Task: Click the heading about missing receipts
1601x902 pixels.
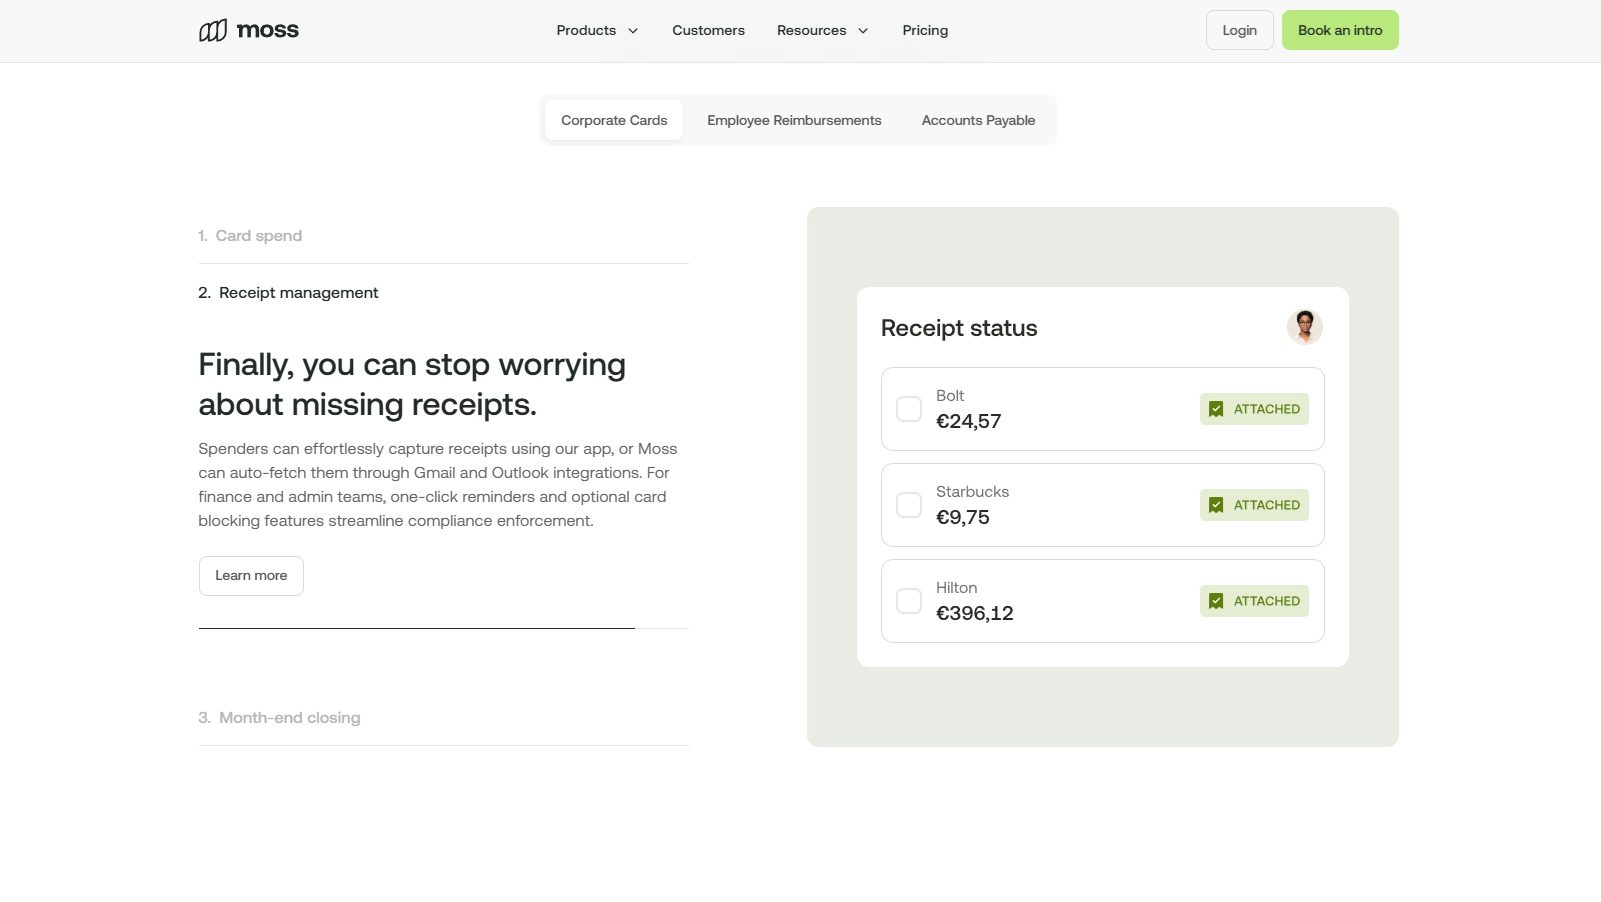Action: point(412,384)
